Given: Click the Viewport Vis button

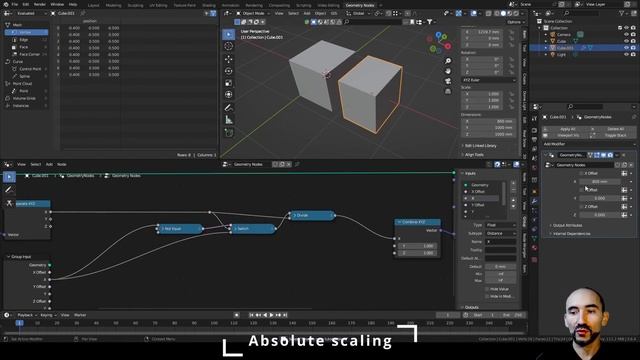Looking at the screenshot, I should (567, 135).
